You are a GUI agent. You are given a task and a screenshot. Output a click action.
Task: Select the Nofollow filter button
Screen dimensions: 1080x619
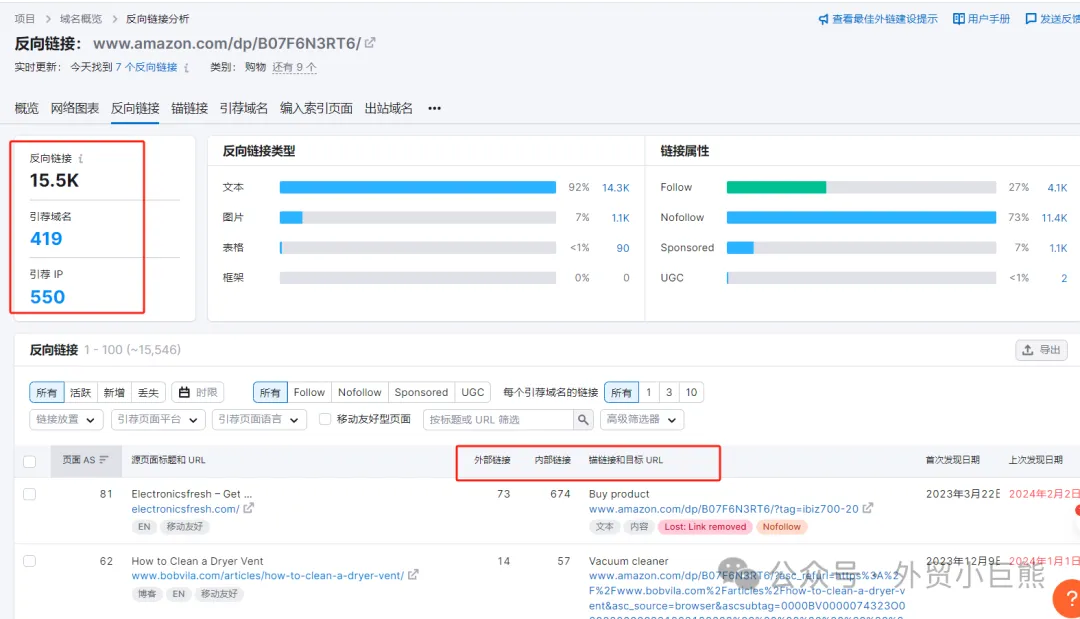point(359,392)
